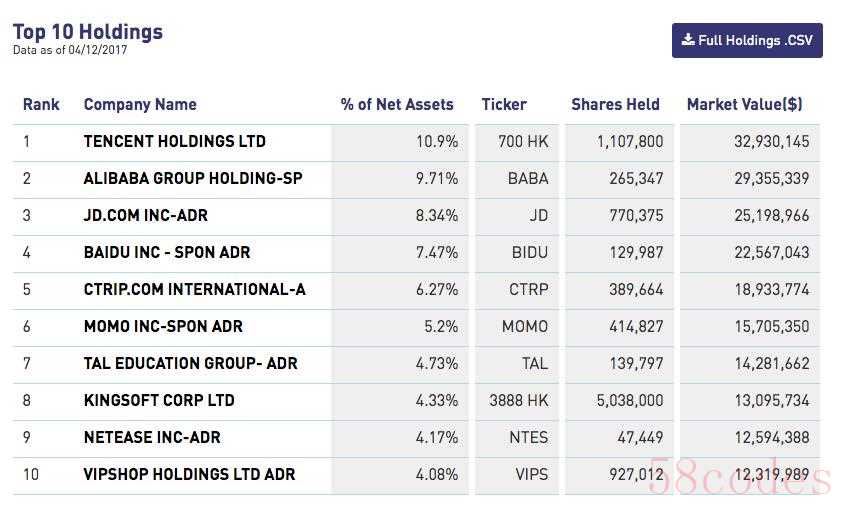847x507 pixels.
Task: Download the Full Holdings .CSV file
Action: point(747,41)
